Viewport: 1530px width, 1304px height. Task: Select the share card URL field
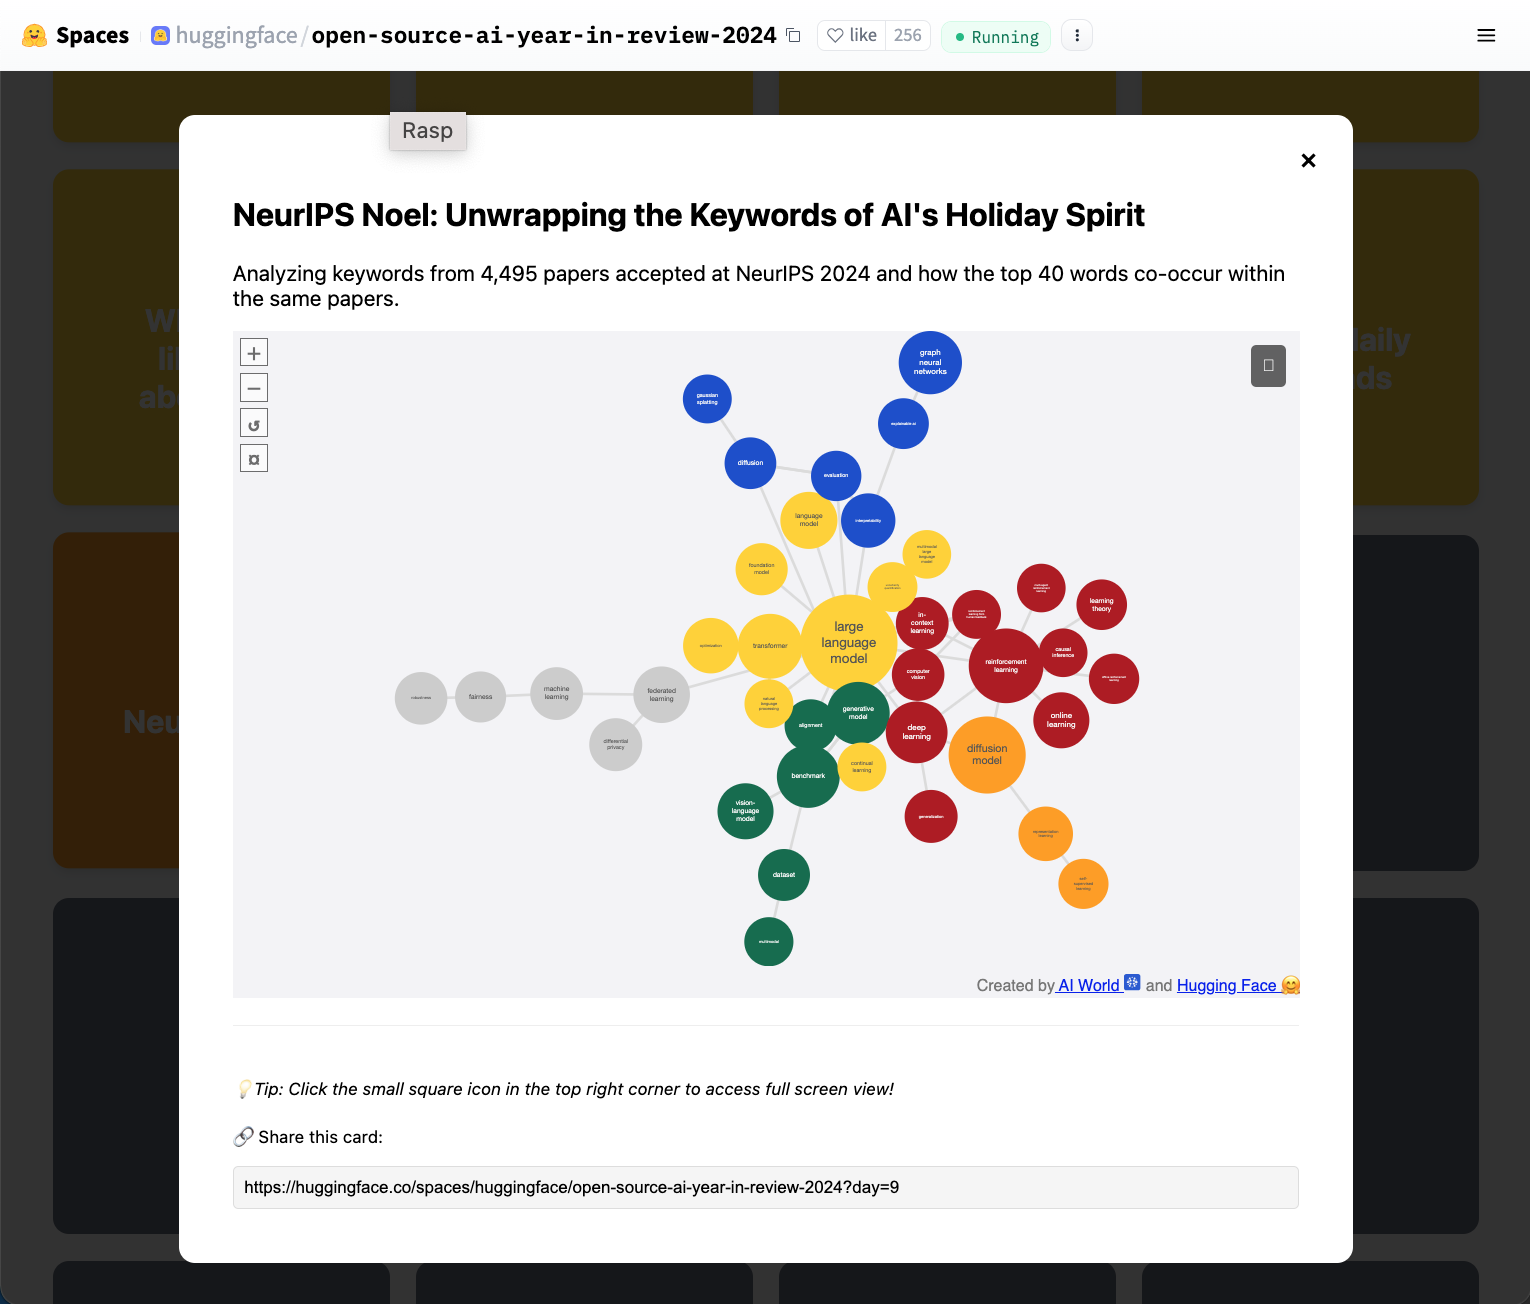[765, 1188]
